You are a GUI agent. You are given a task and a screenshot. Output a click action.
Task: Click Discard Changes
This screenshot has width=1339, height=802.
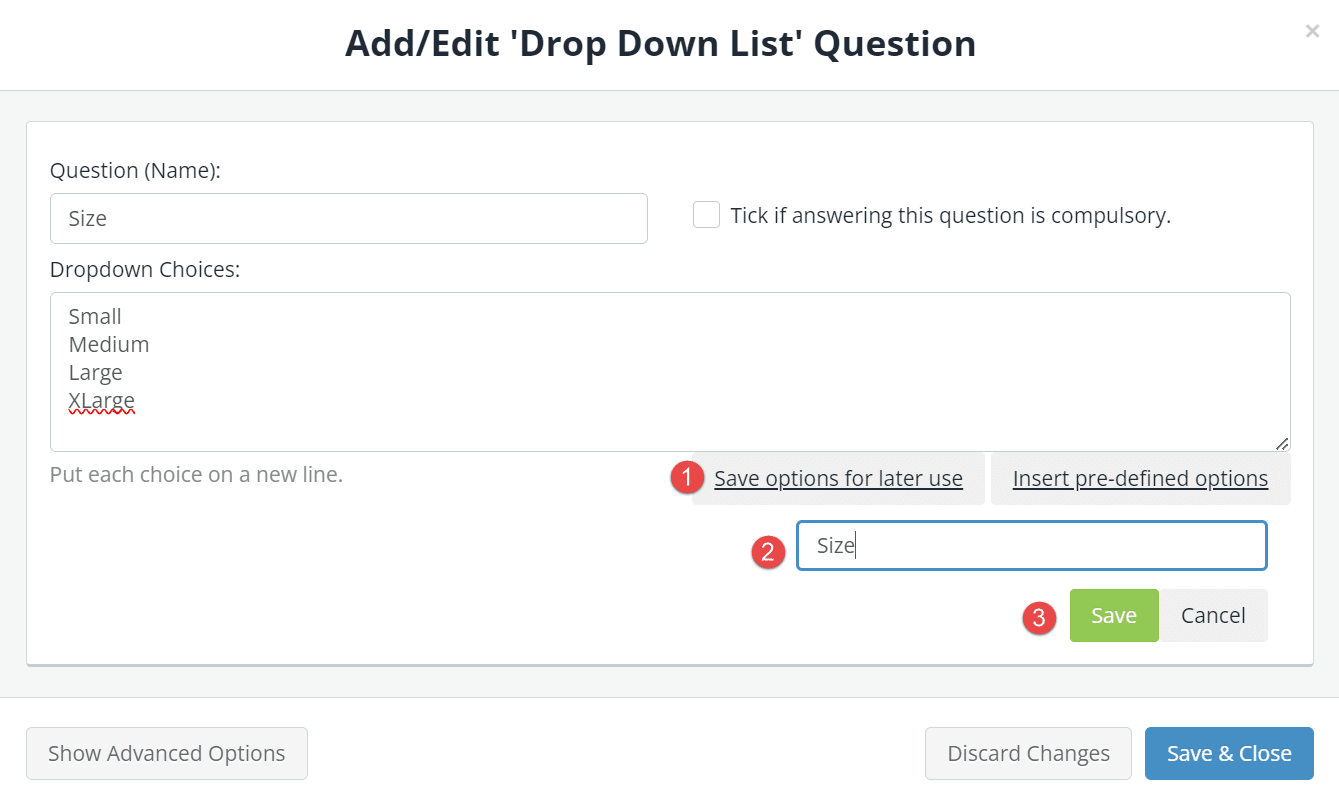tap(1028, 753)
